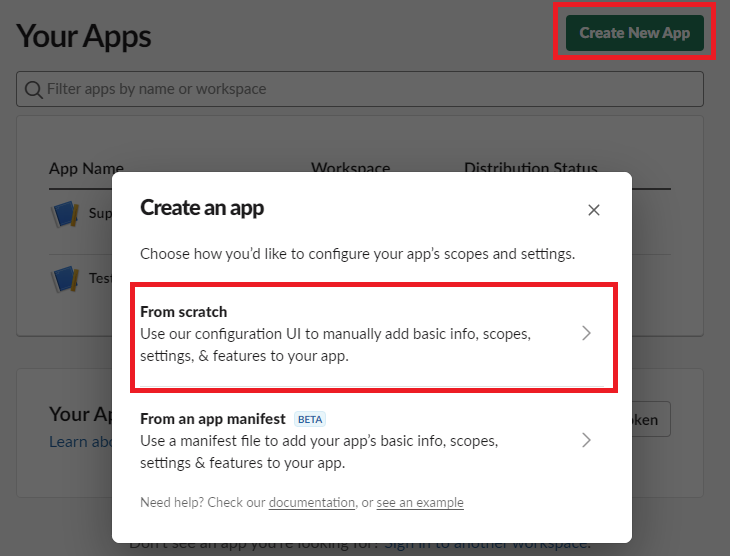Click the Distribution Status column header
This screenshot has width=730, height=556.
pyautogui.click(x=531, y=167)
